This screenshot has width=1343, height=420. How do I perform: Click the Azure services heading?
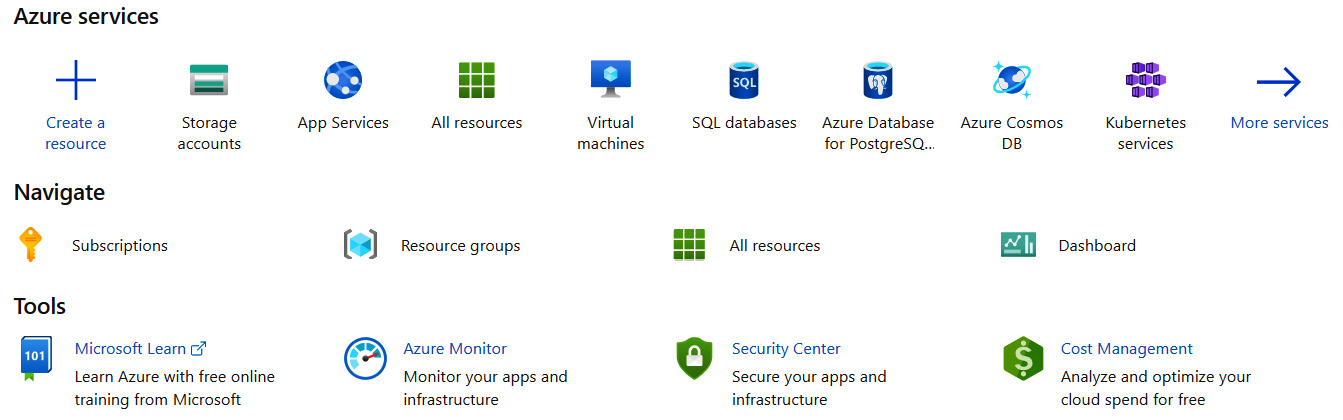click(x=86, y=17)
